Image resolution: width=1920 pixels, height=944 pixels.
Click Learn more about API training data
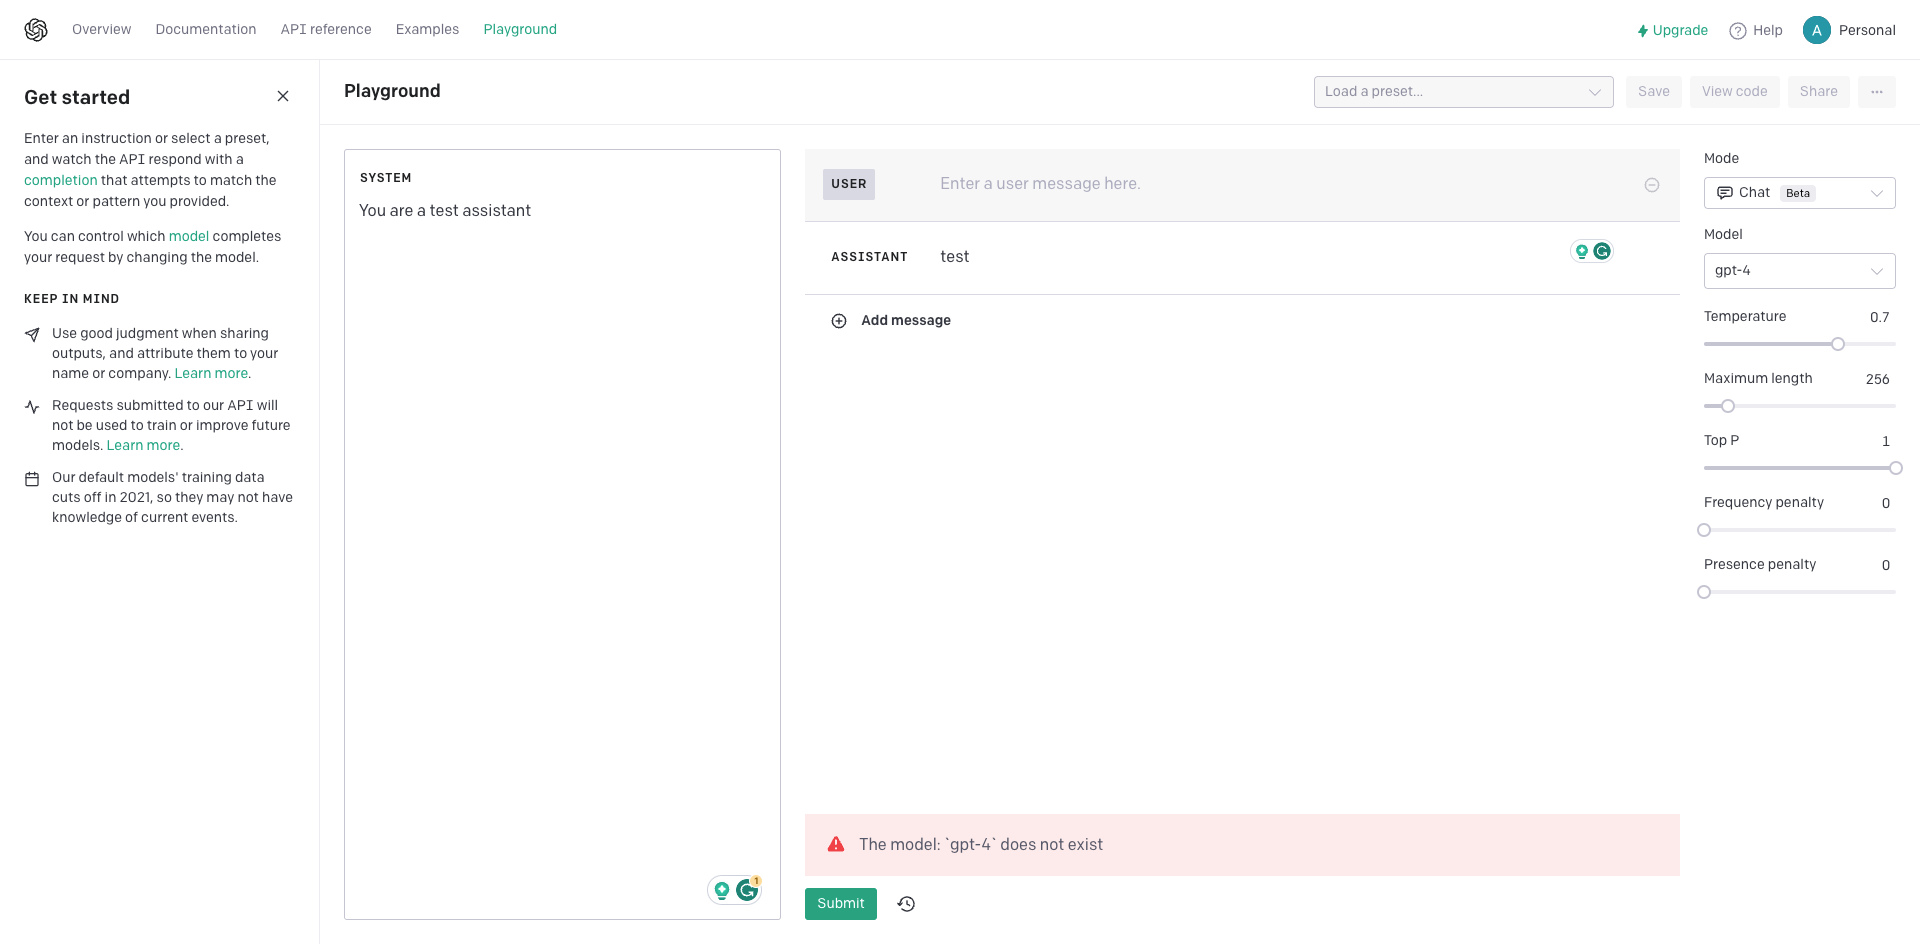click(144, 446)
